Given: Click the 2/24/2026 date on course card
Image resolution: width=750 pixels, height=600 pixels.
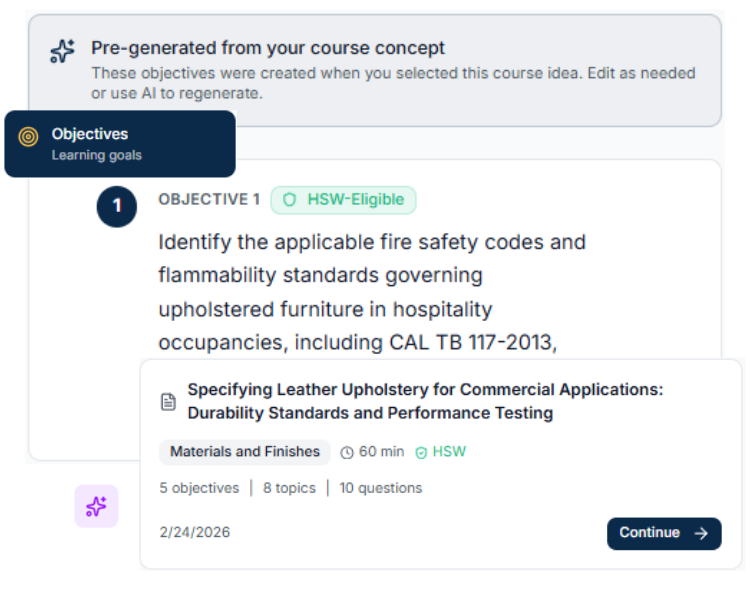Looking at the screenshot, I should click(195, 532).
